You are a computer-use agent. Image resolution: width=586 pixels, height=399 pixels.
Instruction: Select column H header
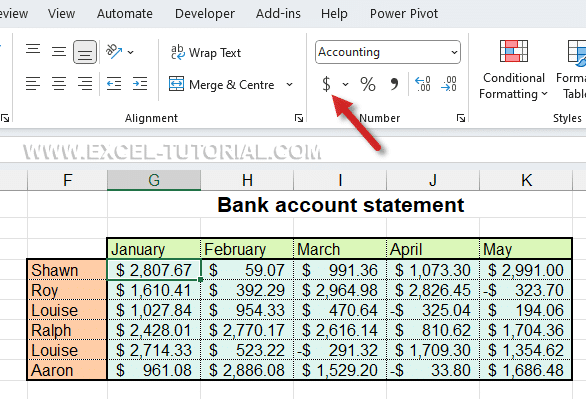(x=247, y=180)
